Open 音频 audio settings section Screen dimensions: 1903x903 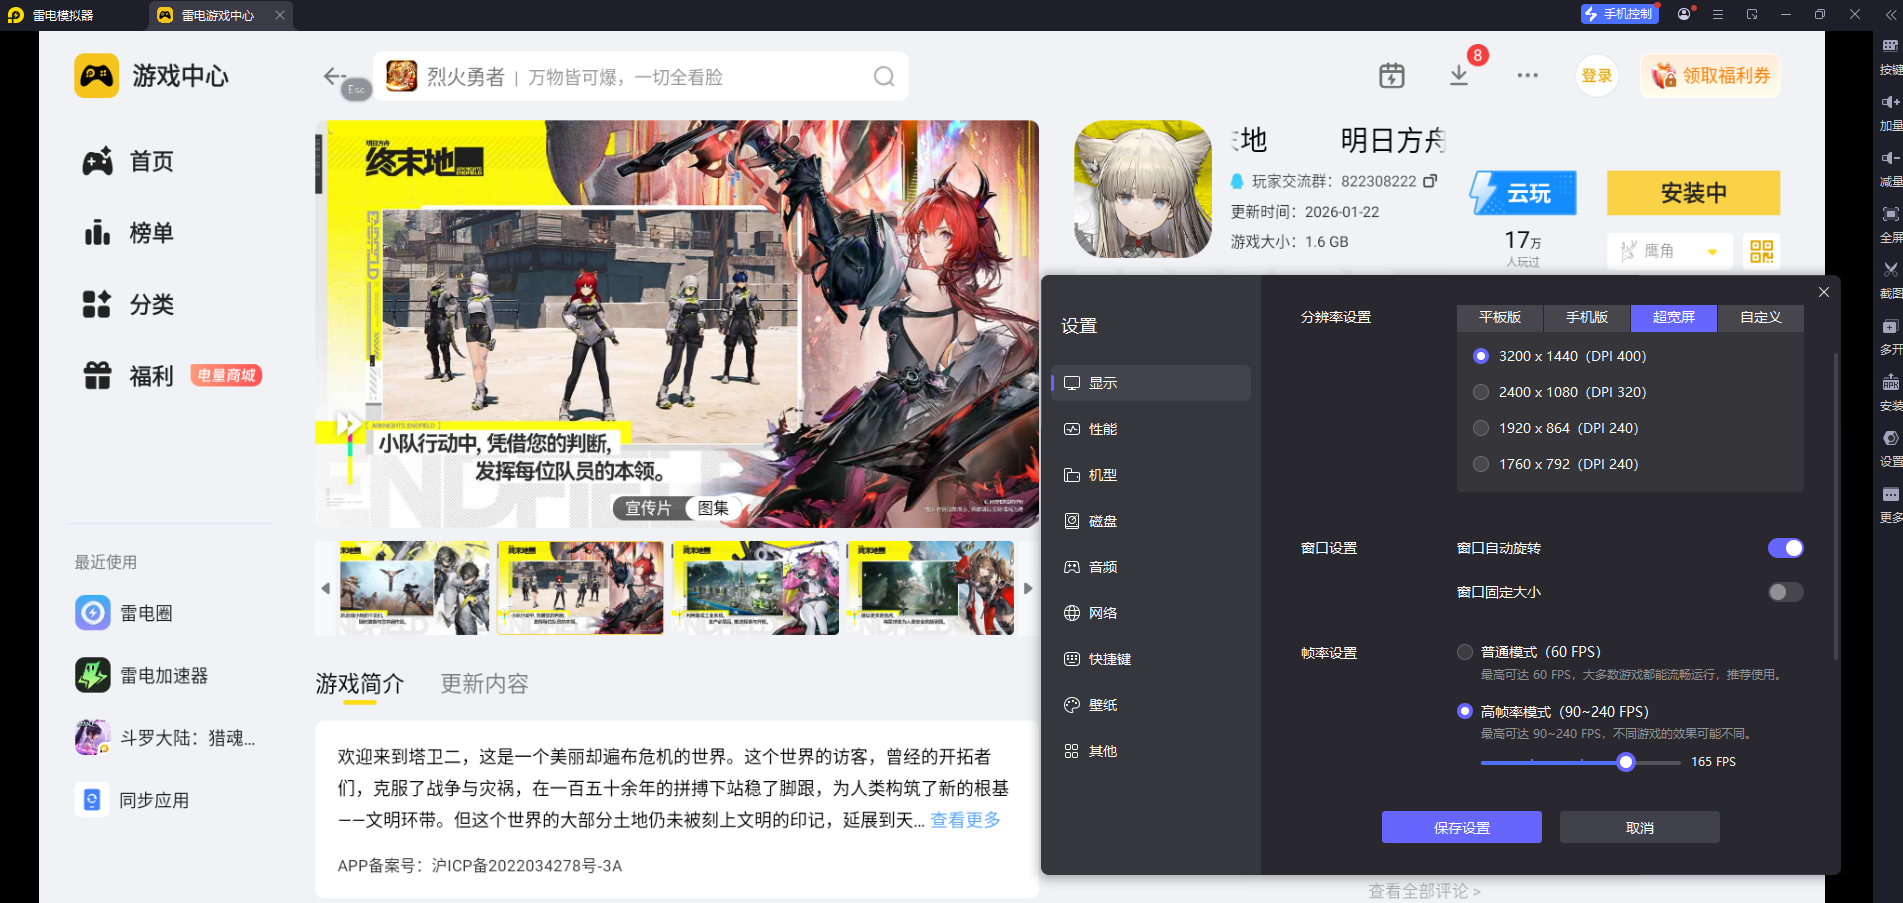pyautogui.click(x=1151, y=567)
